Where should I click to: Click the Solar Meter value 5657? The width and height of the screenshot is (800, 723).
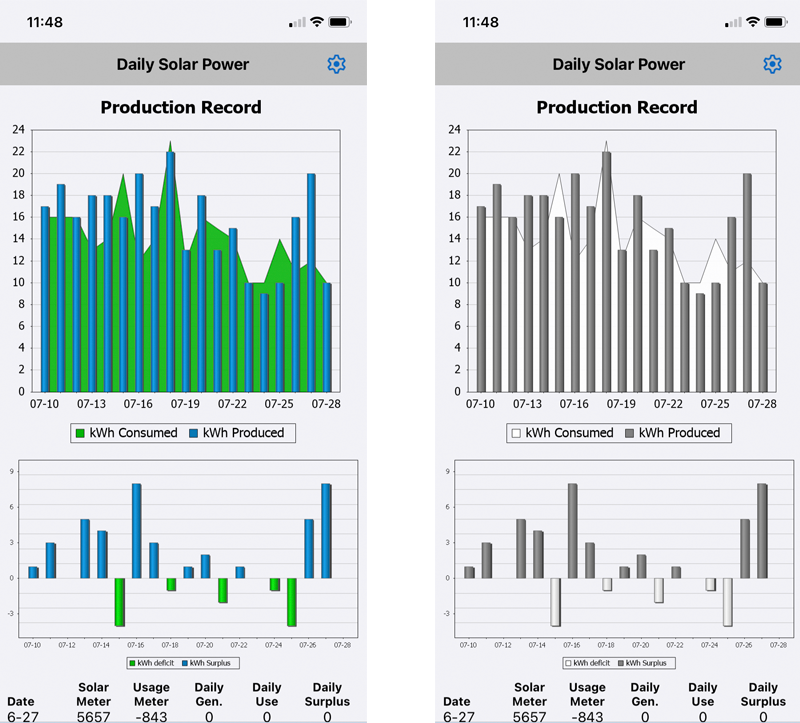[92, 715]
